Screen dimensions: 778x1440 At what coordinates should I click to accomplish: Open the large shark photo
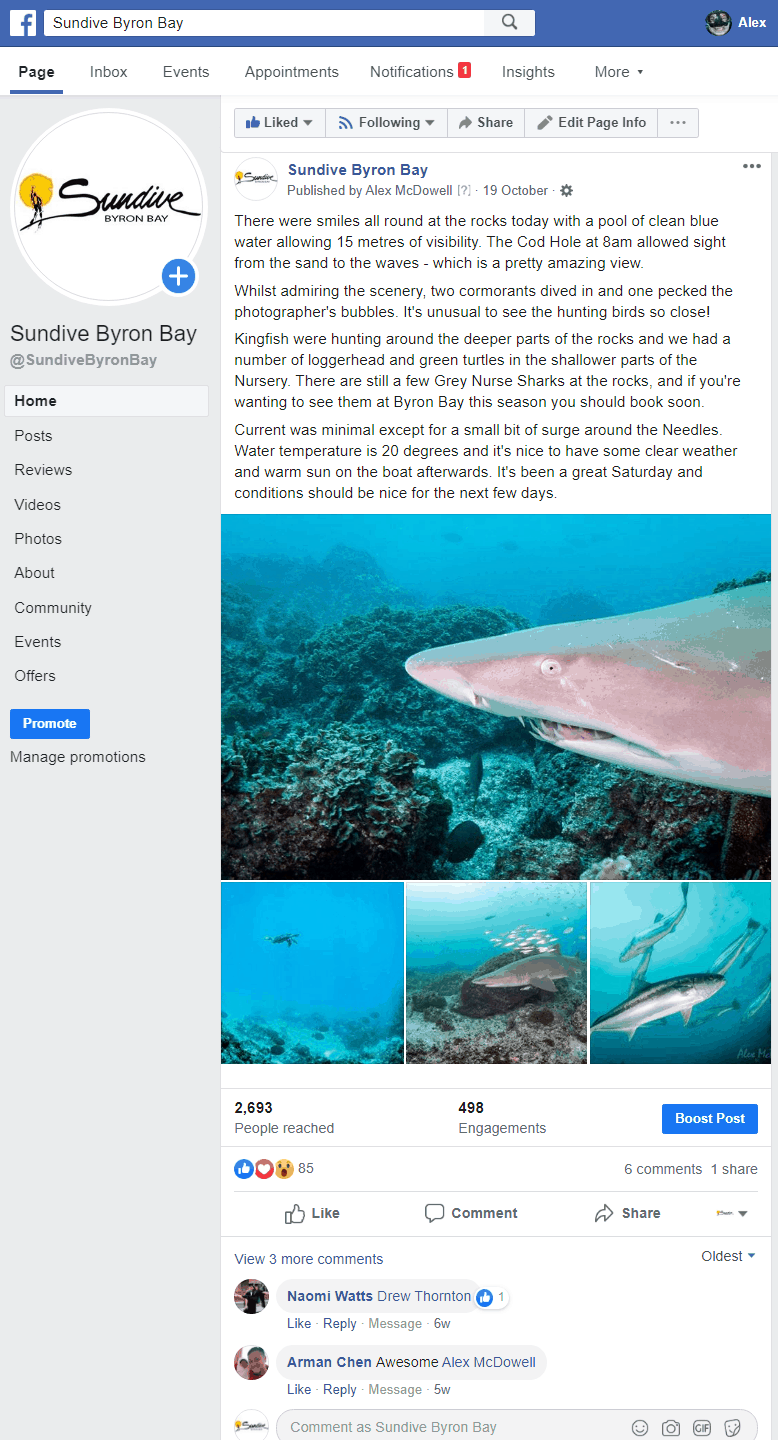coord(496,697)
